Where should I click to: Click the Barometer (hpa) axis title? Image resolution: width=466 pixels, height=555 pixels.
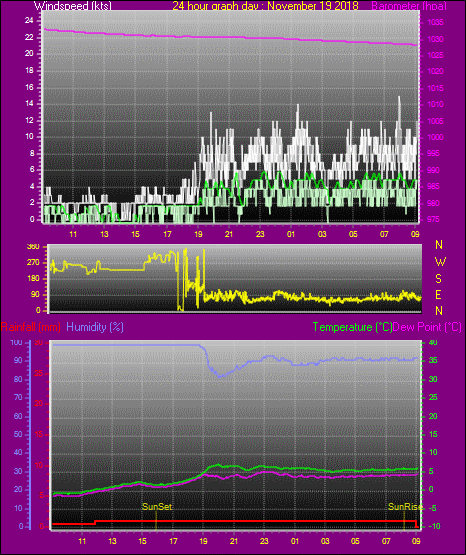[x=409, y=6]
